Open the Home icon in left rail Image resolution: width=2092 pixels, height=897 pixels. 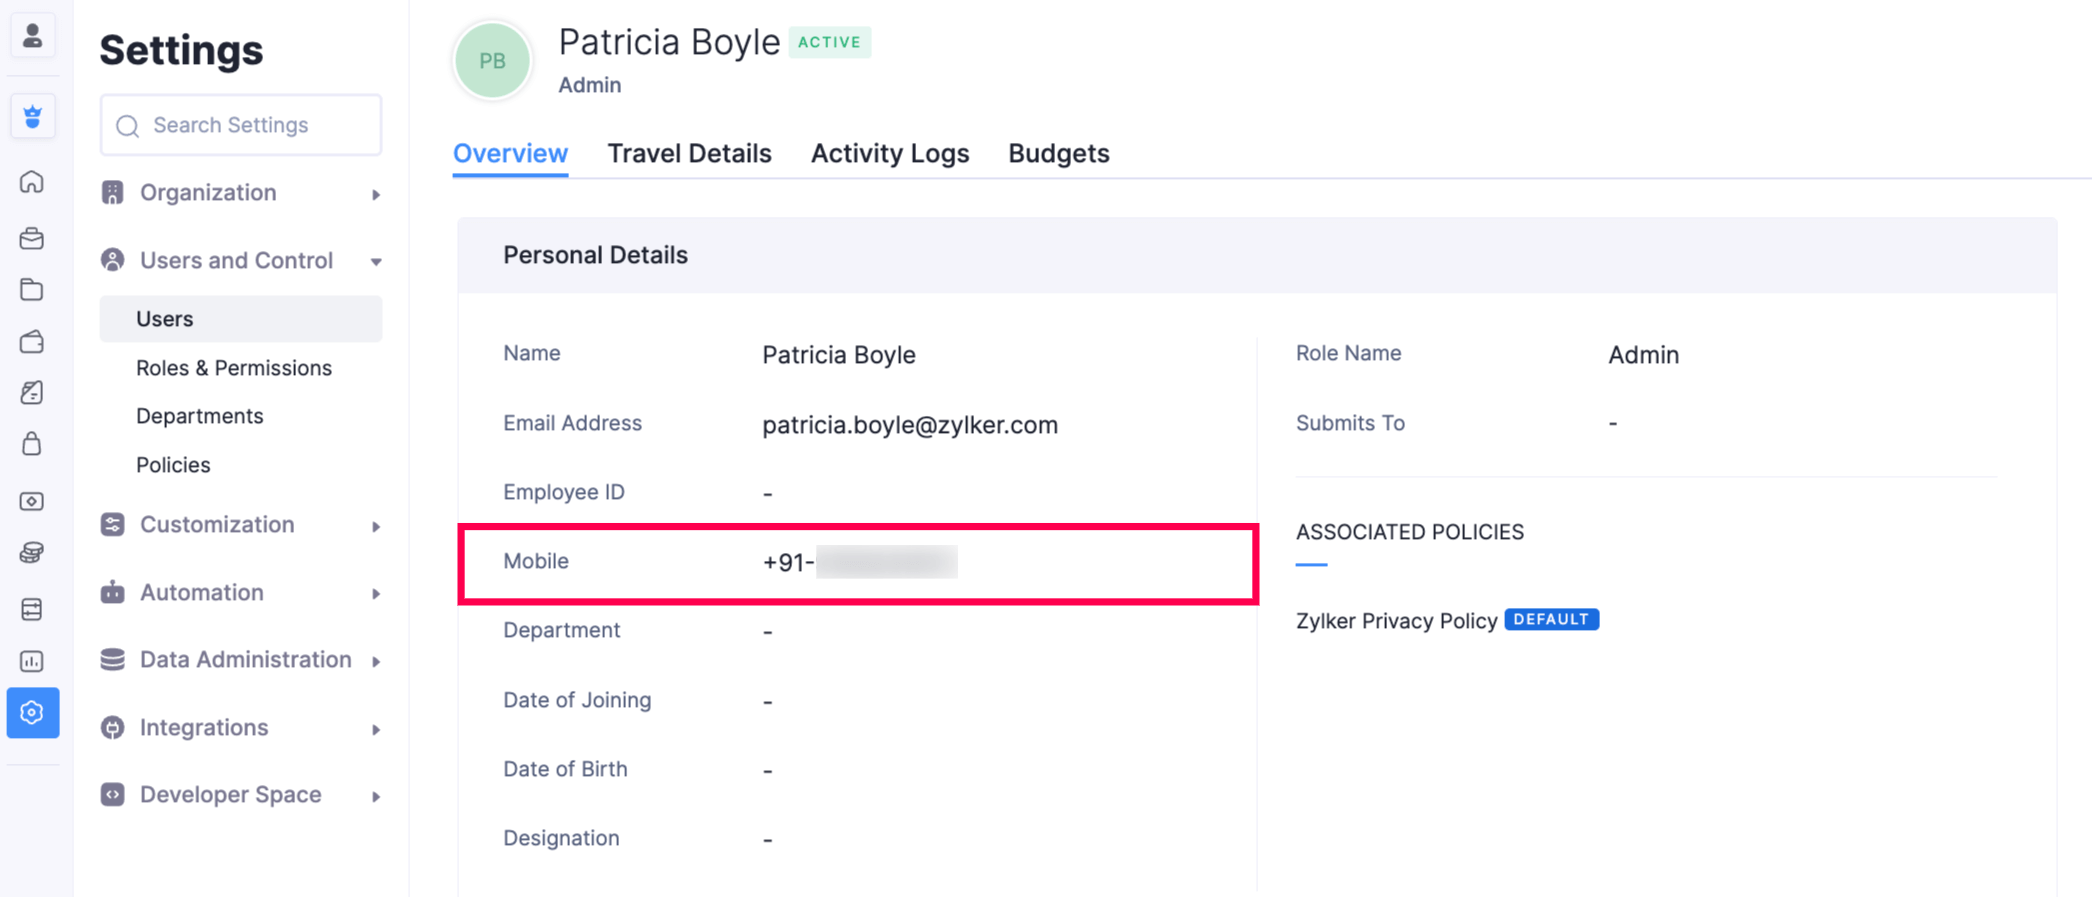click(32, 182)
